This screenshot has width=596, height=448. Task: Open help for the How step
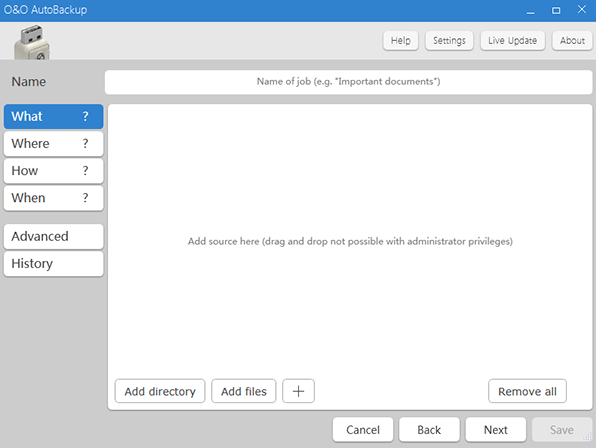click(86, 171)
